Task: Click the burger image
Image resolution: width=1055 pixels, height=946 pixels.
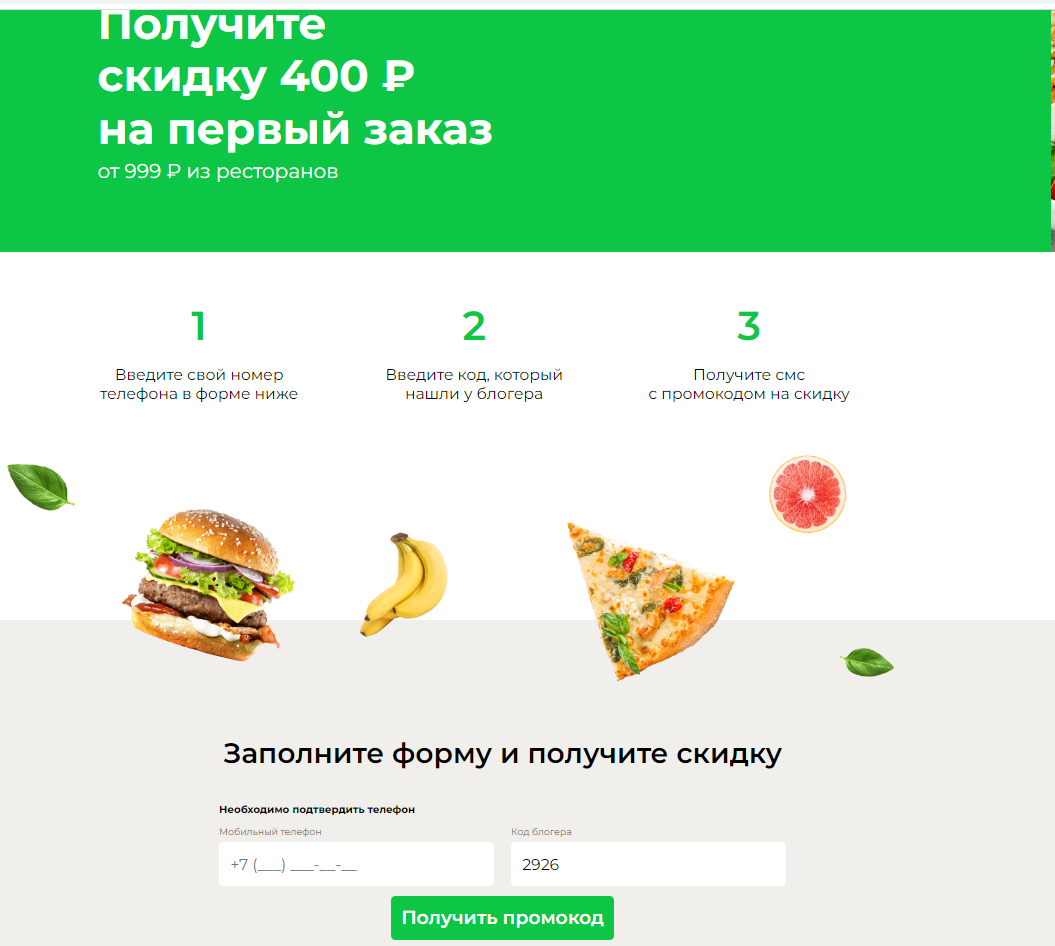Action: 208,585
